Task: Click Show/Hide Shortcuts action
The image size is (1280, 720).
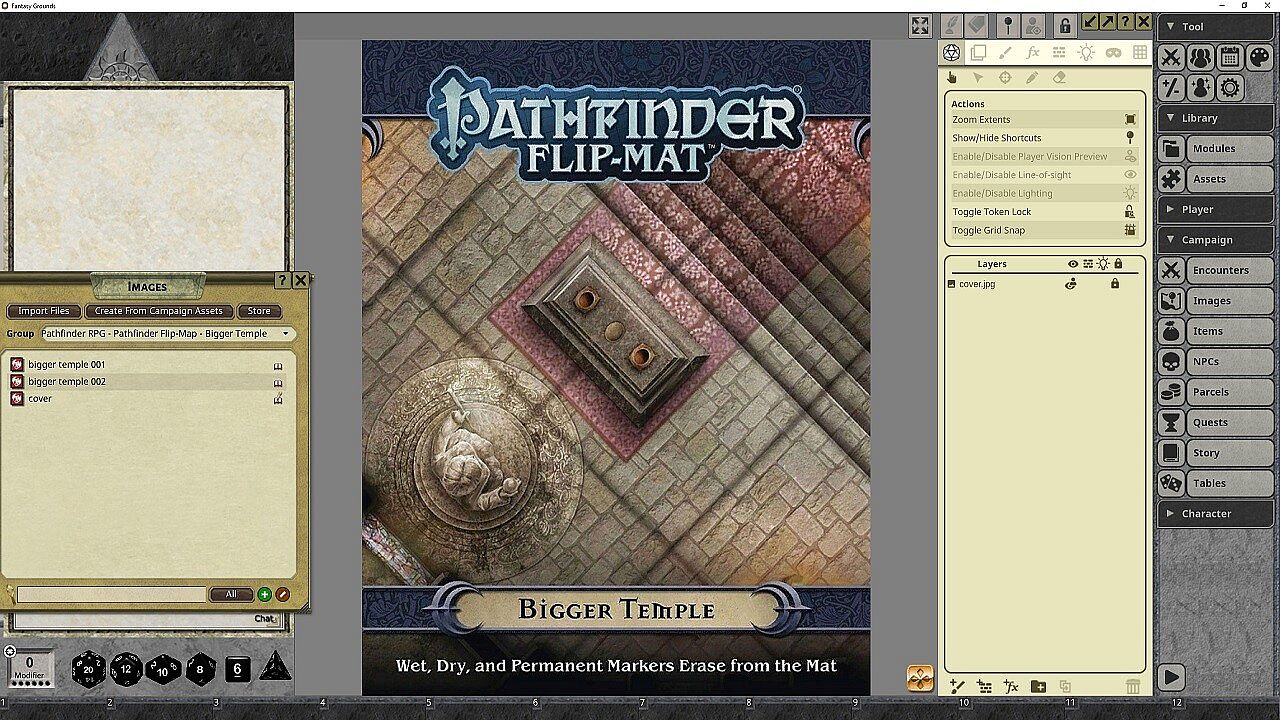Action: [x=1044, y=138]
